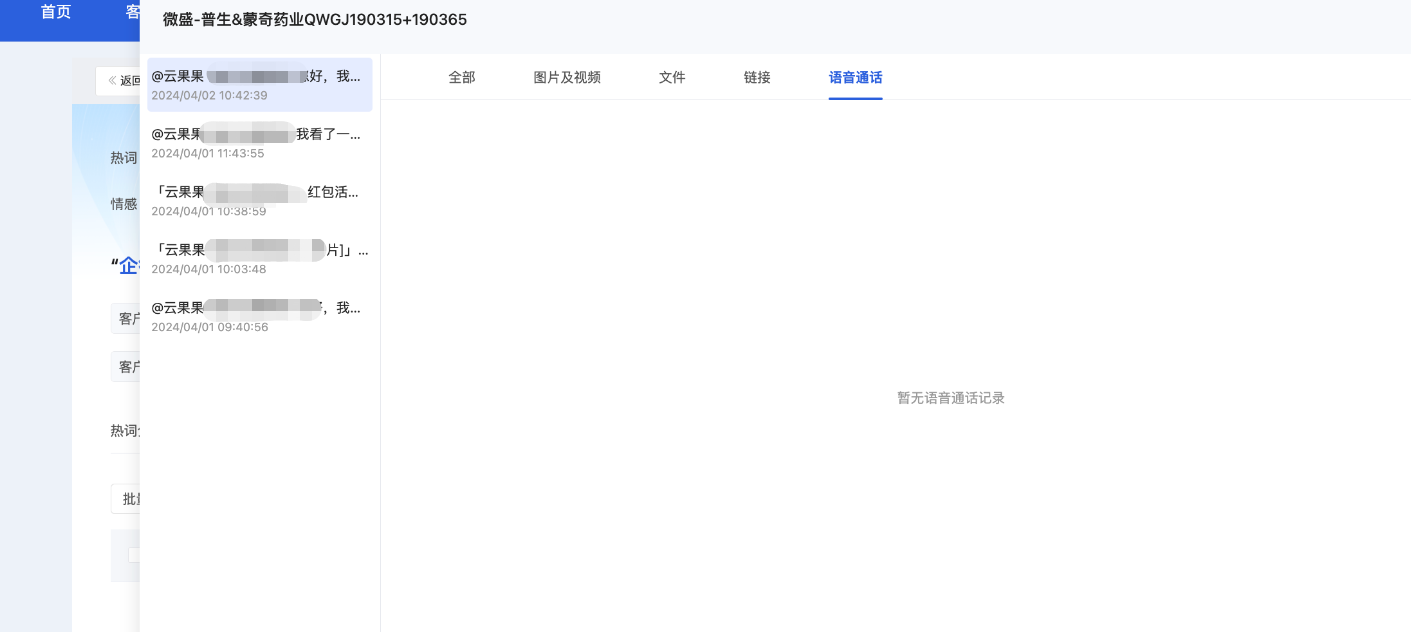The width and height of the screenshot is (1411, 632).
Task: Select message dated 2024/04/01 11:43:55
Action: (260, 143)
